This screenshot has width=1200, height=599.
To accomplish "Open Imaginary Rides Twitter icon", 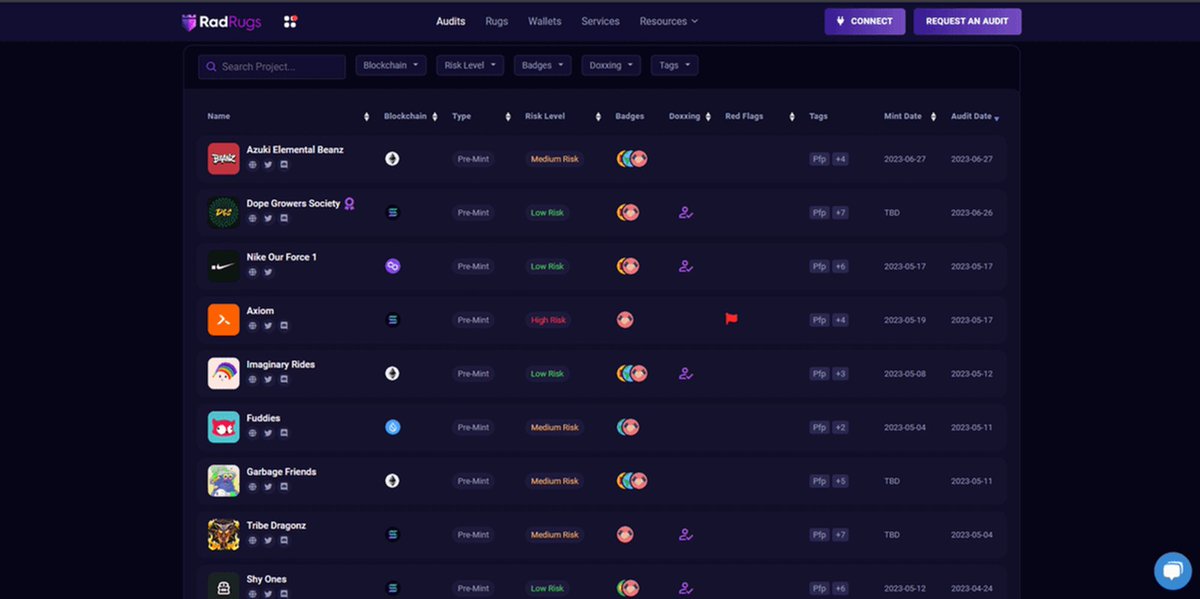I will pos(268,379).
